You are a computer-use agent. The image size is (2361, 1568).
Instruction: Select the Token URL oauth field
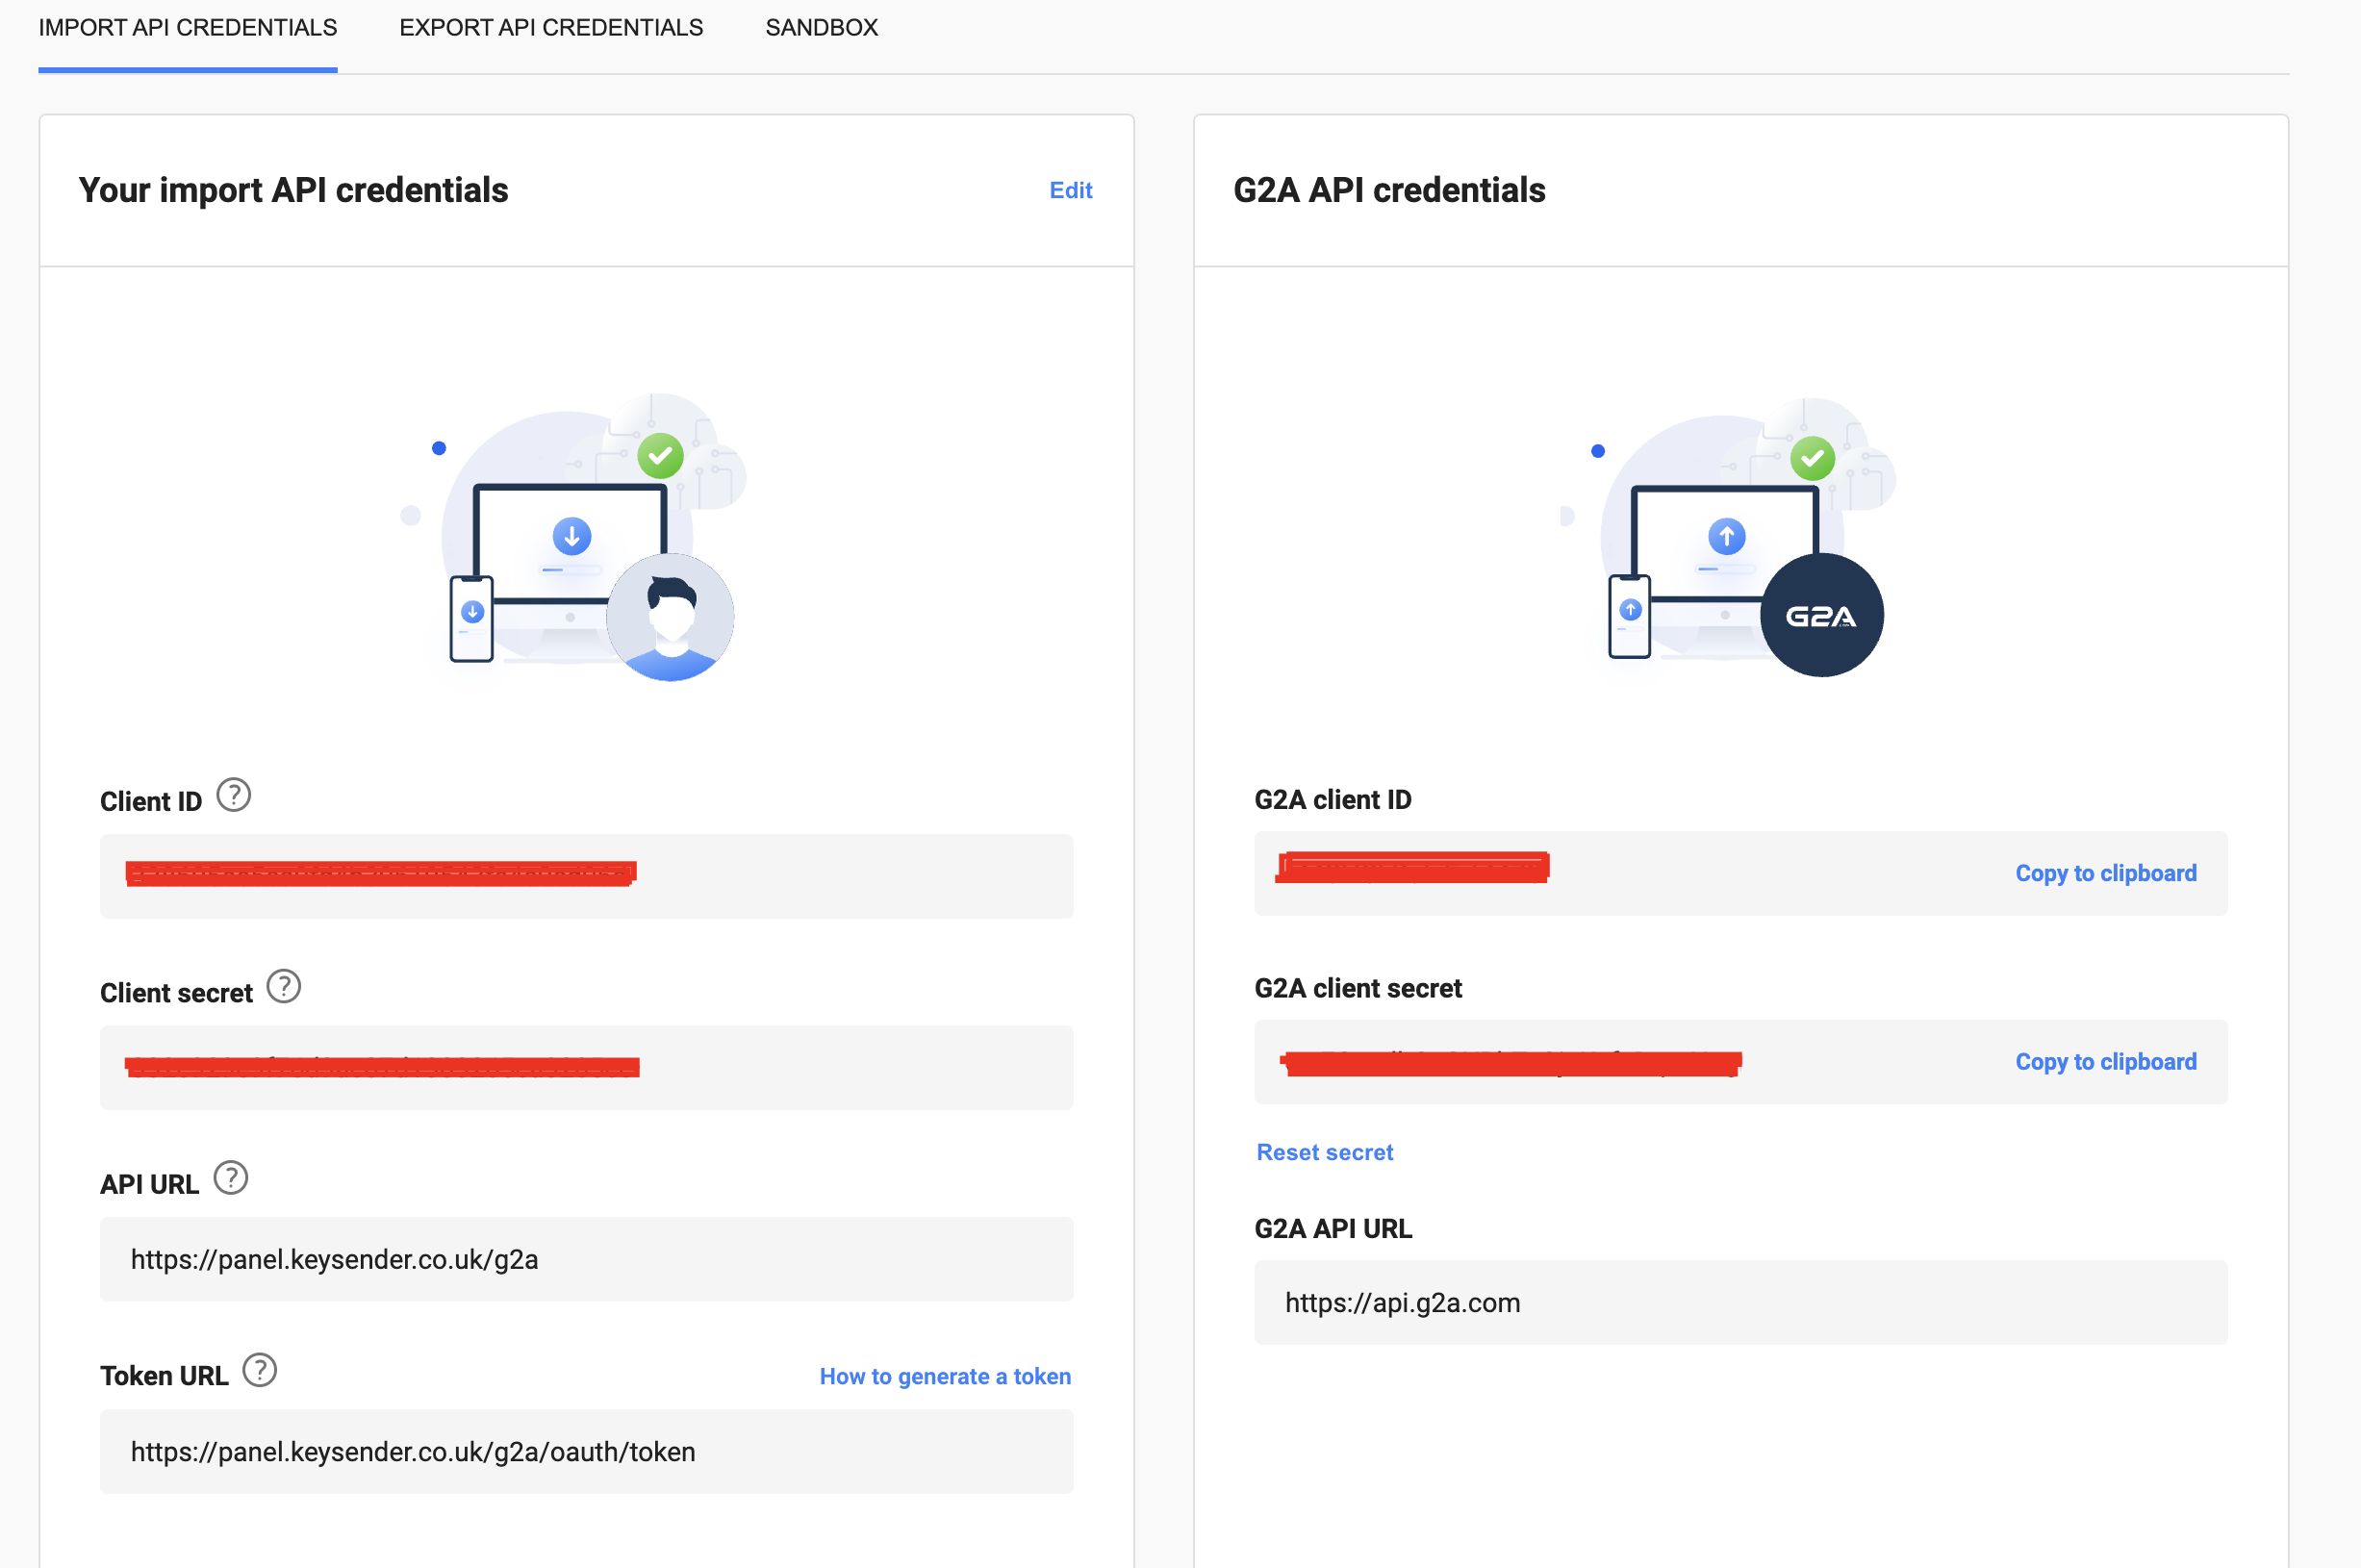tap(587, 1452)
